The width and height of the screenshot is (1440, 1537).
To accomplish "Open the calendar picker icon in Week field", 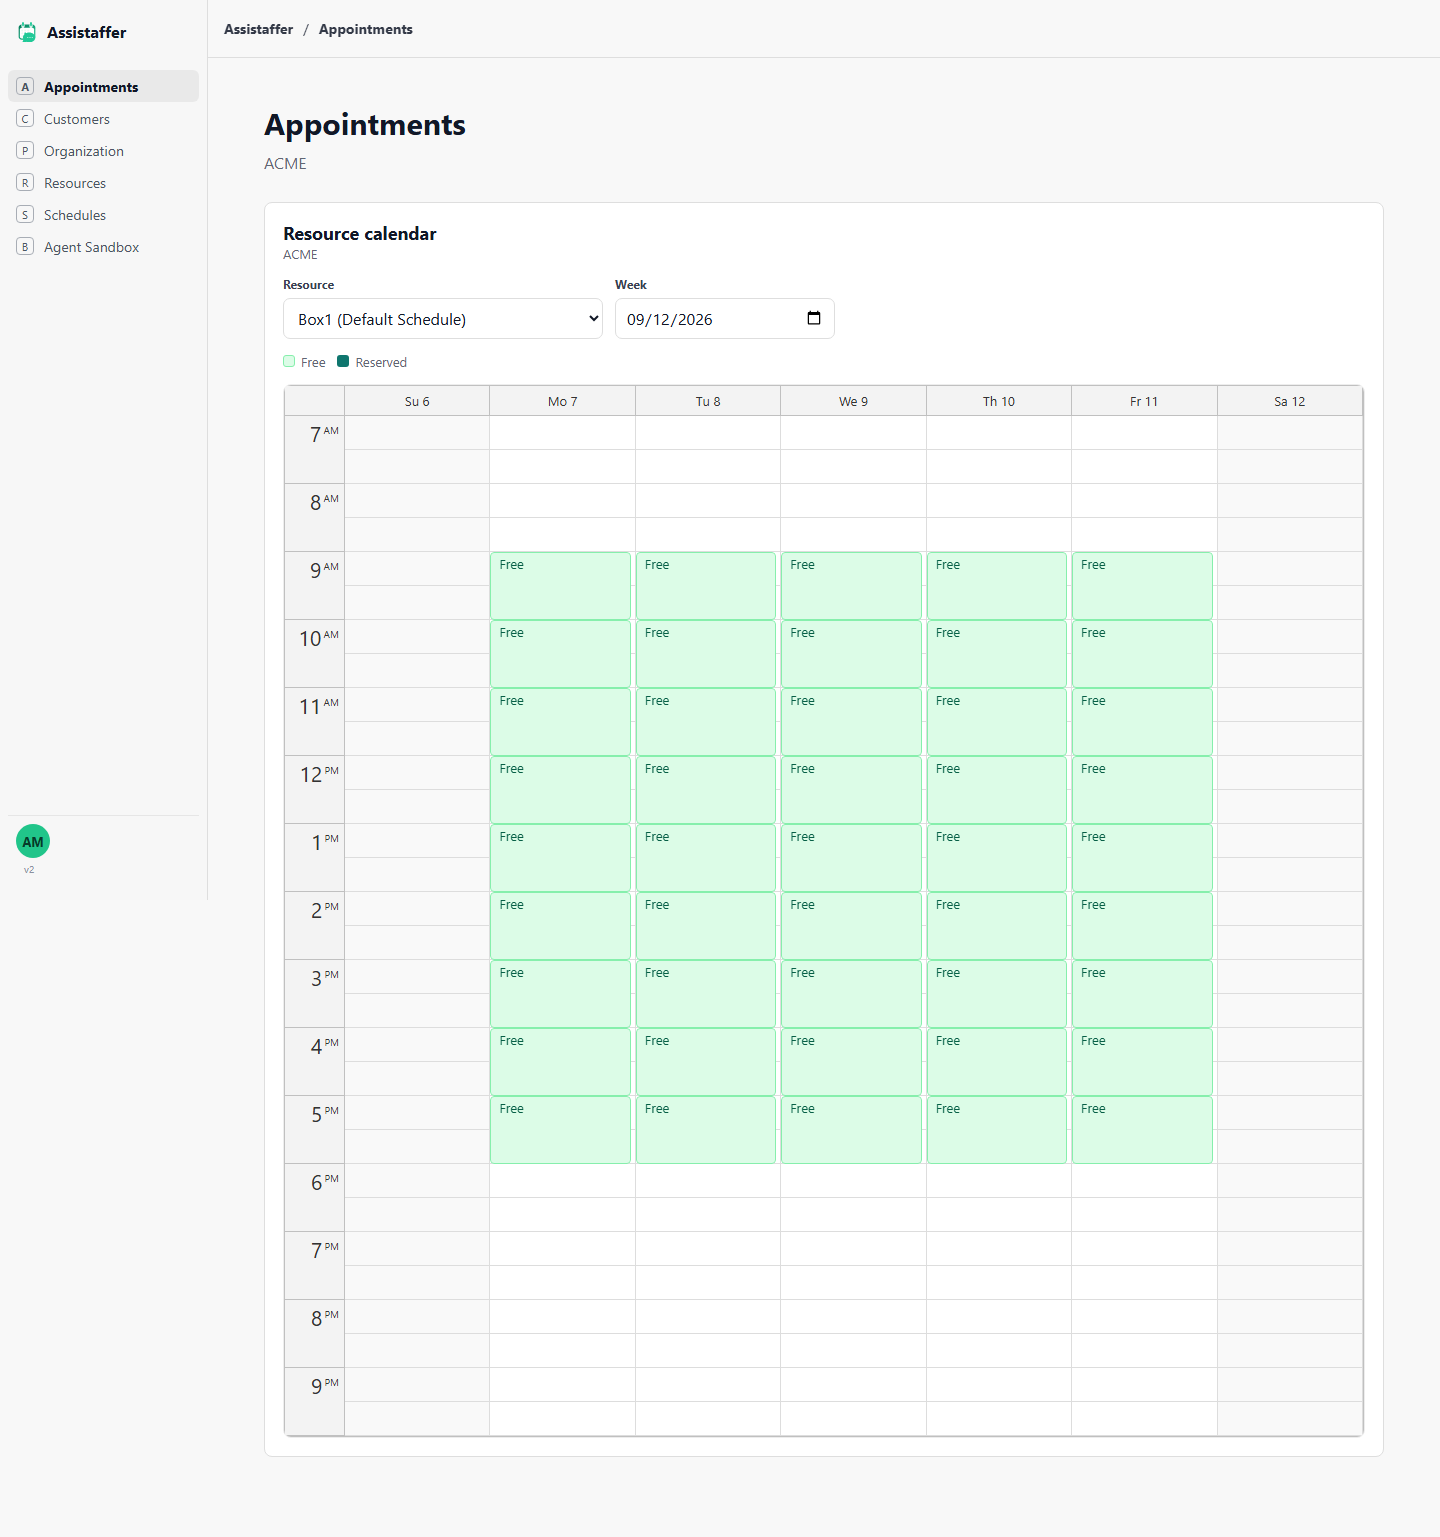I will (814, 318).
